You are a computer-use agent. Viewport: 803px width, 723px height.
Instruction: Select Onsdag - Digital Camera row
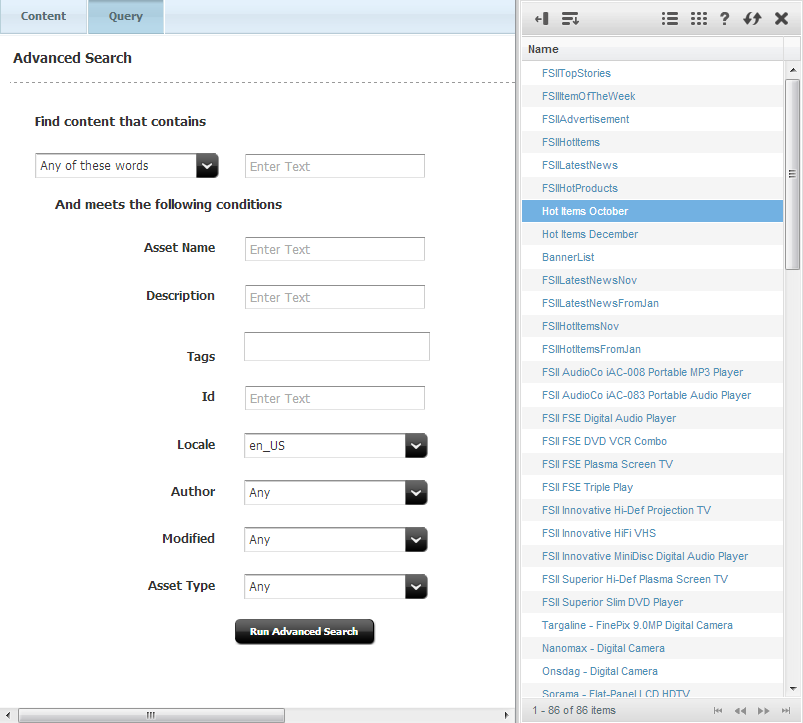(652, 672)
